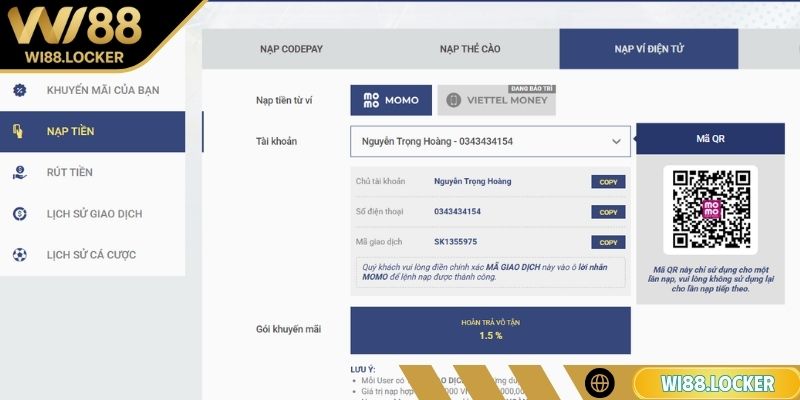Click the Gói khuyến mãi label
800x400 pixels.
point(288,330)
